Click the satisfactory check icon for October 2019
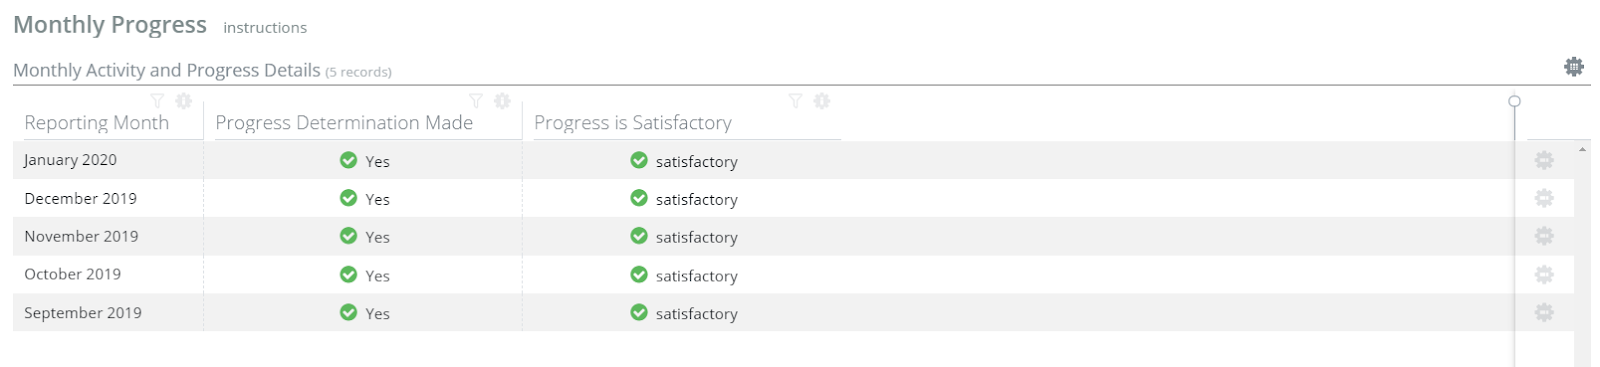The image size is (1600, 367). click(639, 274)
